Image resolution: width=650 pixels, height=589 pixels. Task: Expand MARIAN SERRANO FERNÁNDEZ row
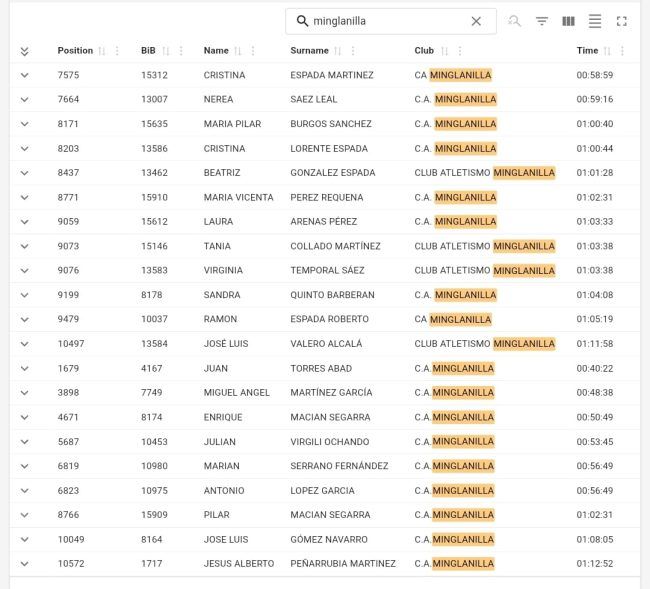tap(24, 466)
